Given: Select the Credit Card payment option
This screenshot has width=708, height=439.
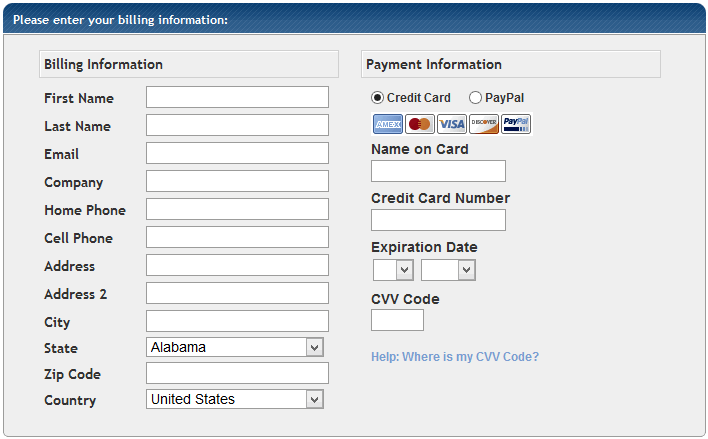Looking at the screenshot, I should click(x=377, y=98).
